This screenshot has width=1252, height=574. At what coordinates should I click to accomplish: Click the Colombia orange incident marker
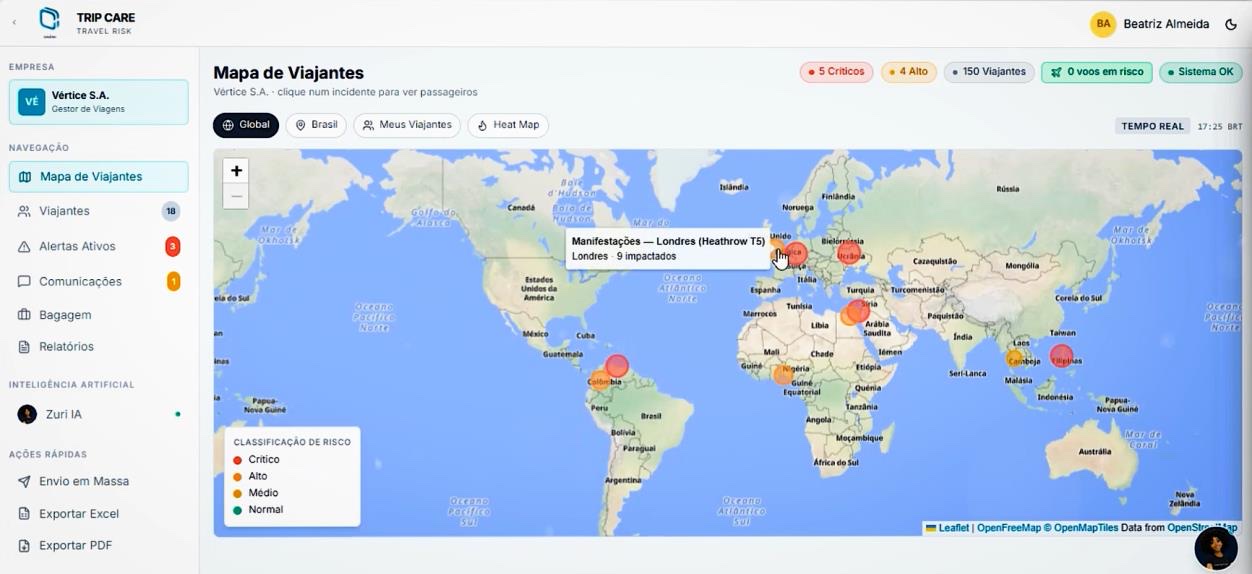coord(600,380)
